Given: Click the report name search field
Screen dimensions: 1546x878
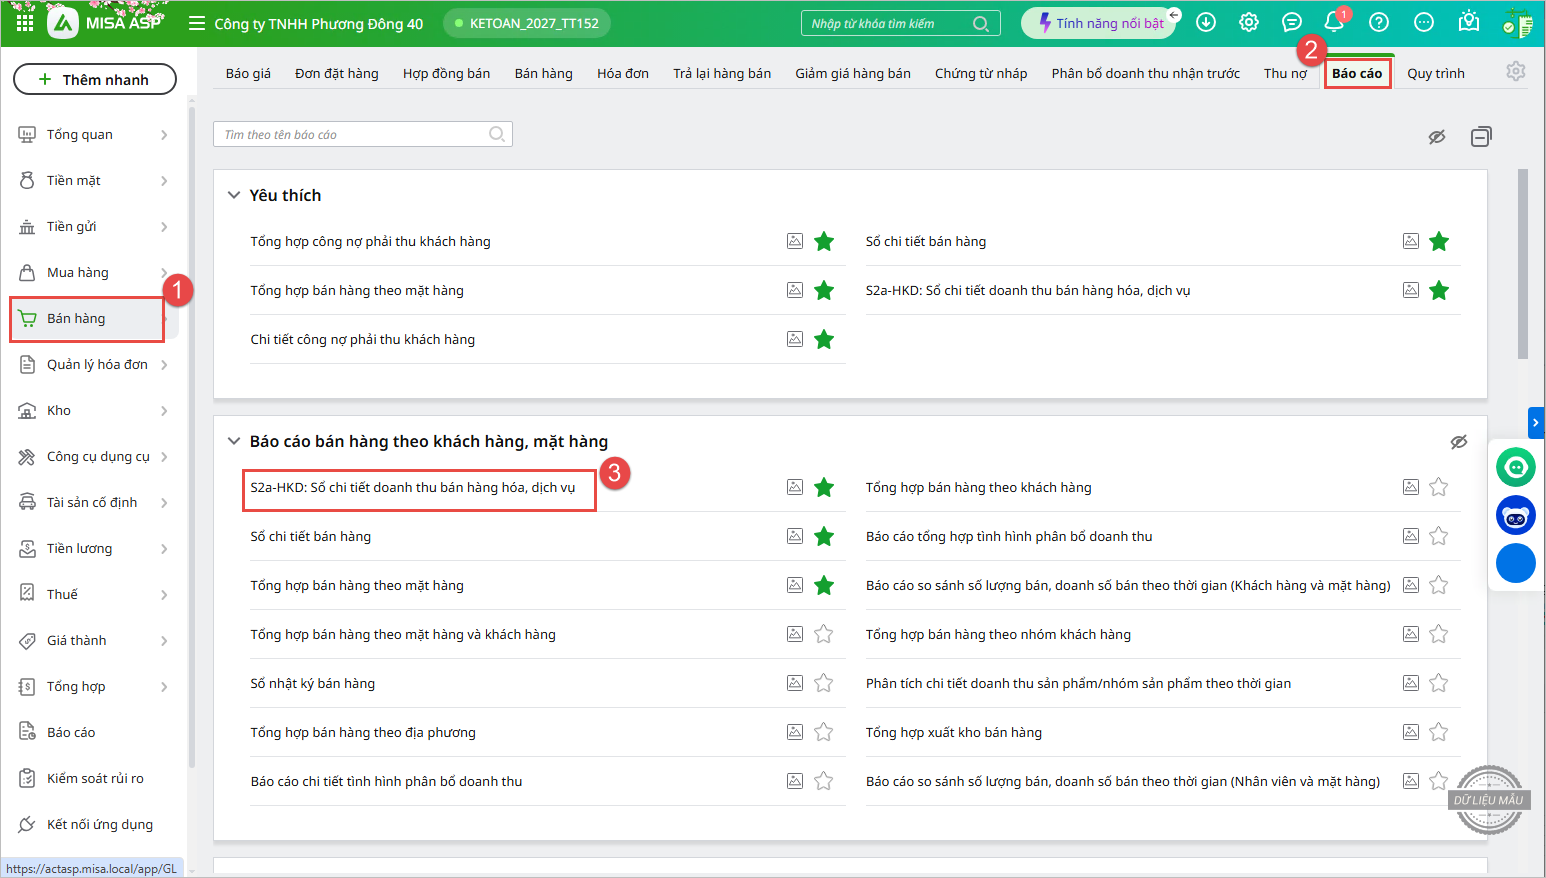Looking at the screenshot, I should (355, 135).
